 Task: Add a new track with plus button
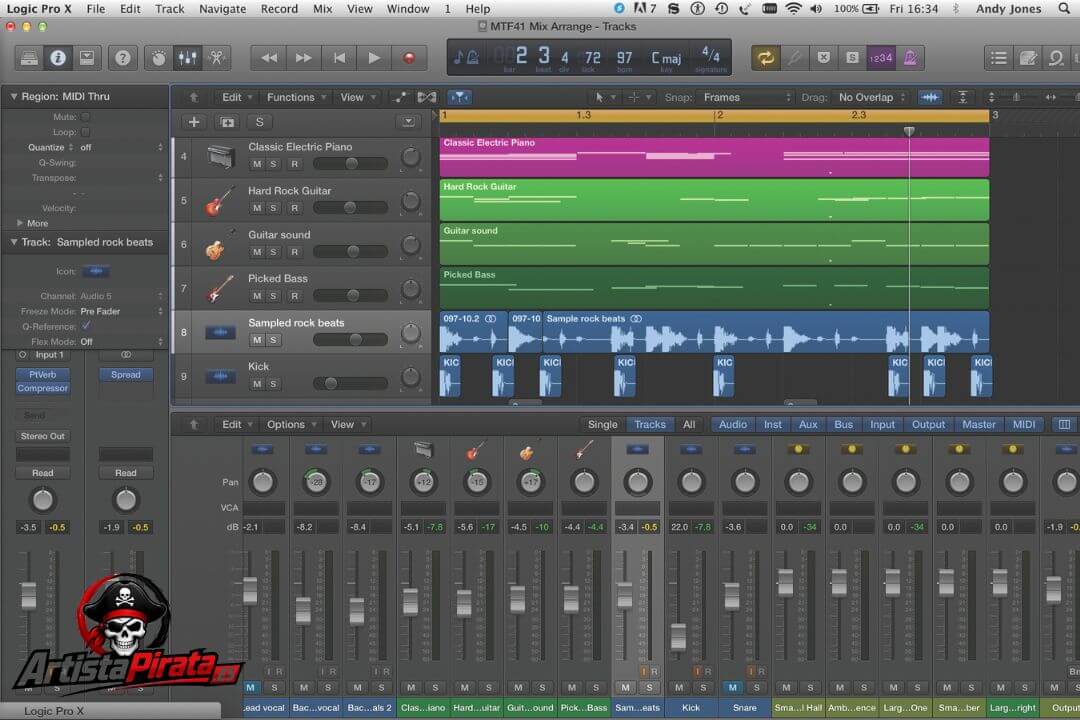(x=194, y=122)
